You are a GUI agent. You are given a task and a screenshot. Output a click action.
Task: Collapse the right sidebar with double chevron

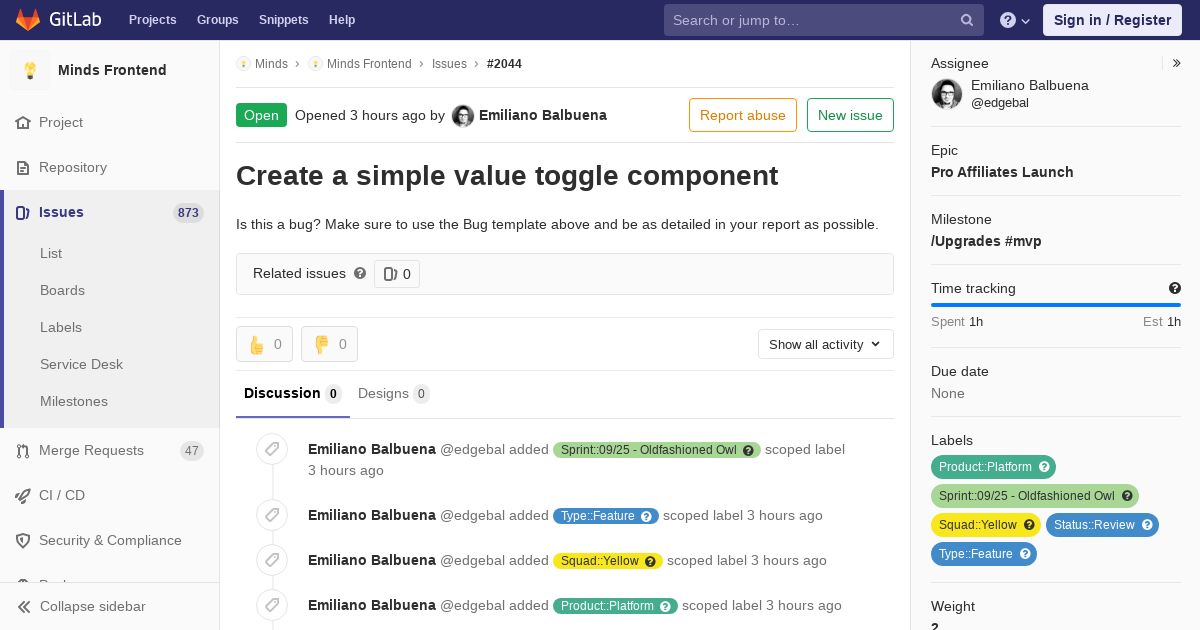click(x=1177, y=63)
